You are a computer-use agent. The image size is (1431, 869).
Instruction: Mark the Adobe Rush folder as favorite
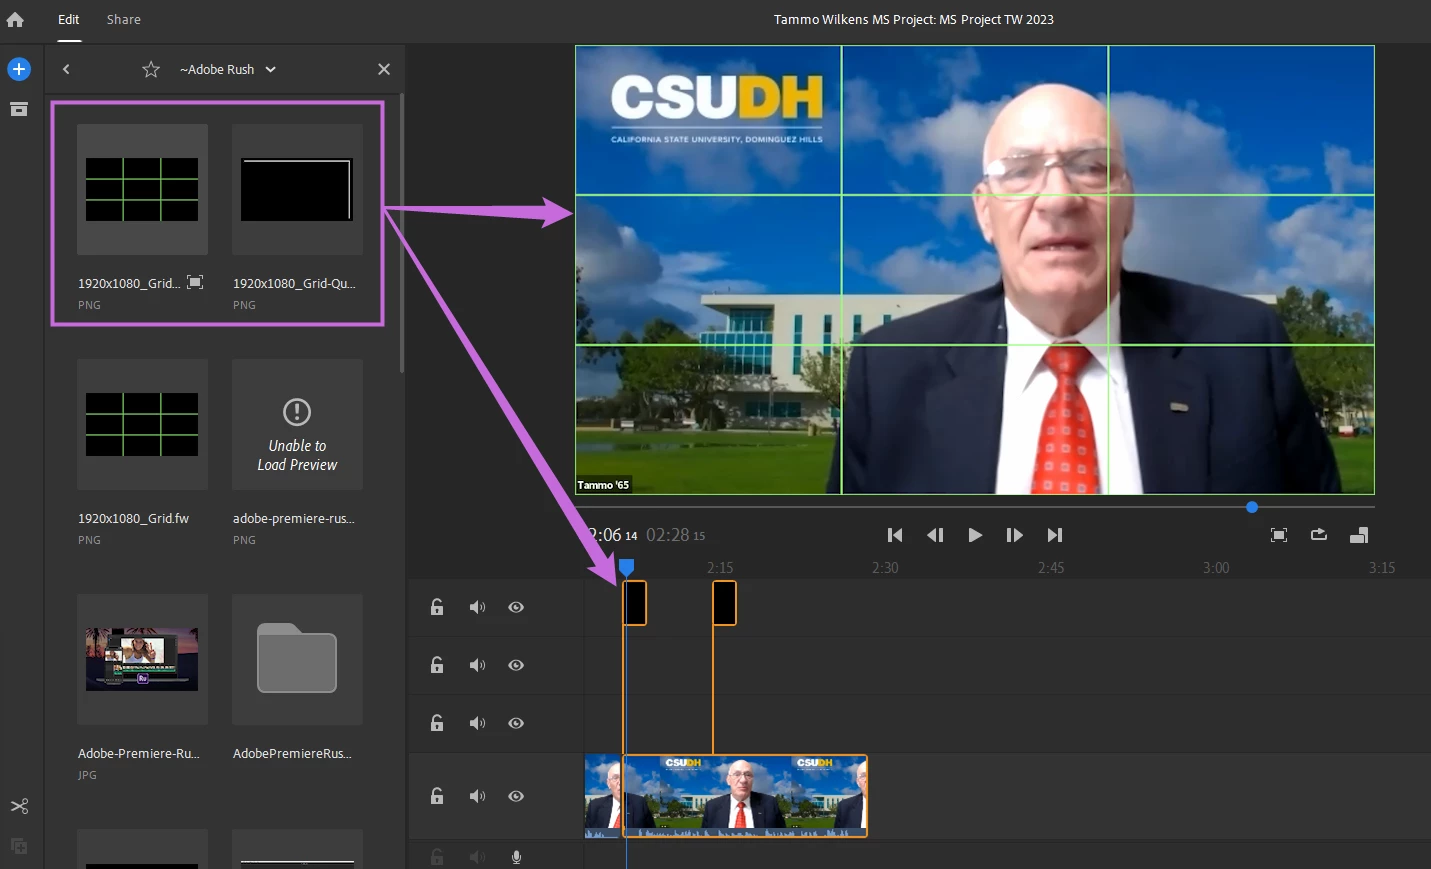[151, 69]
